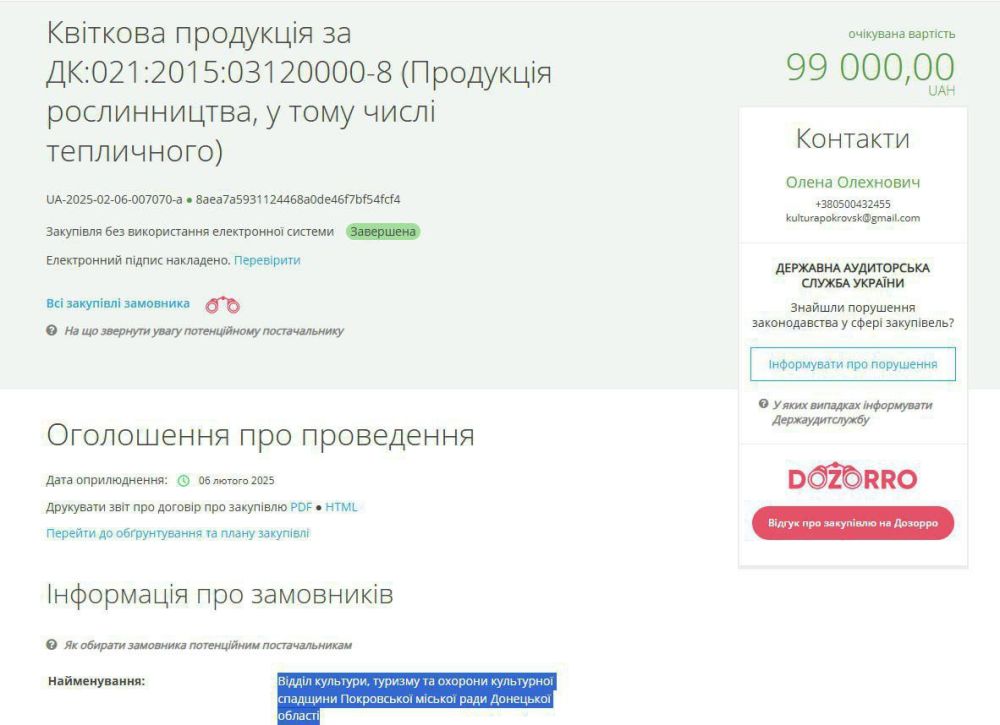1000x725 pixels.
Task: Open 'Всі закупівлі замовника' link
Action: [x=118, y=304]
